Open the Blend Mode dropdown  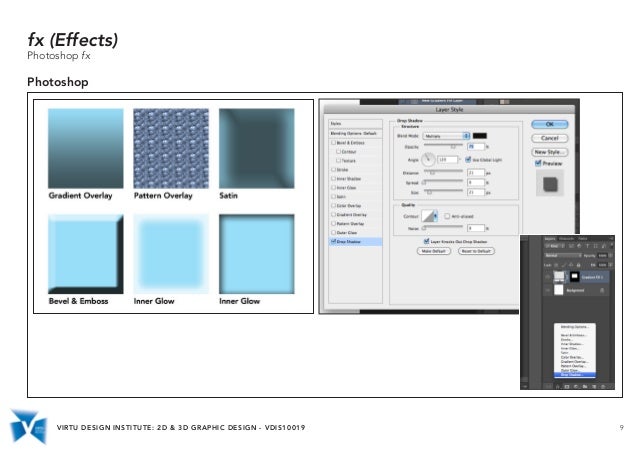tap(446, 136)
